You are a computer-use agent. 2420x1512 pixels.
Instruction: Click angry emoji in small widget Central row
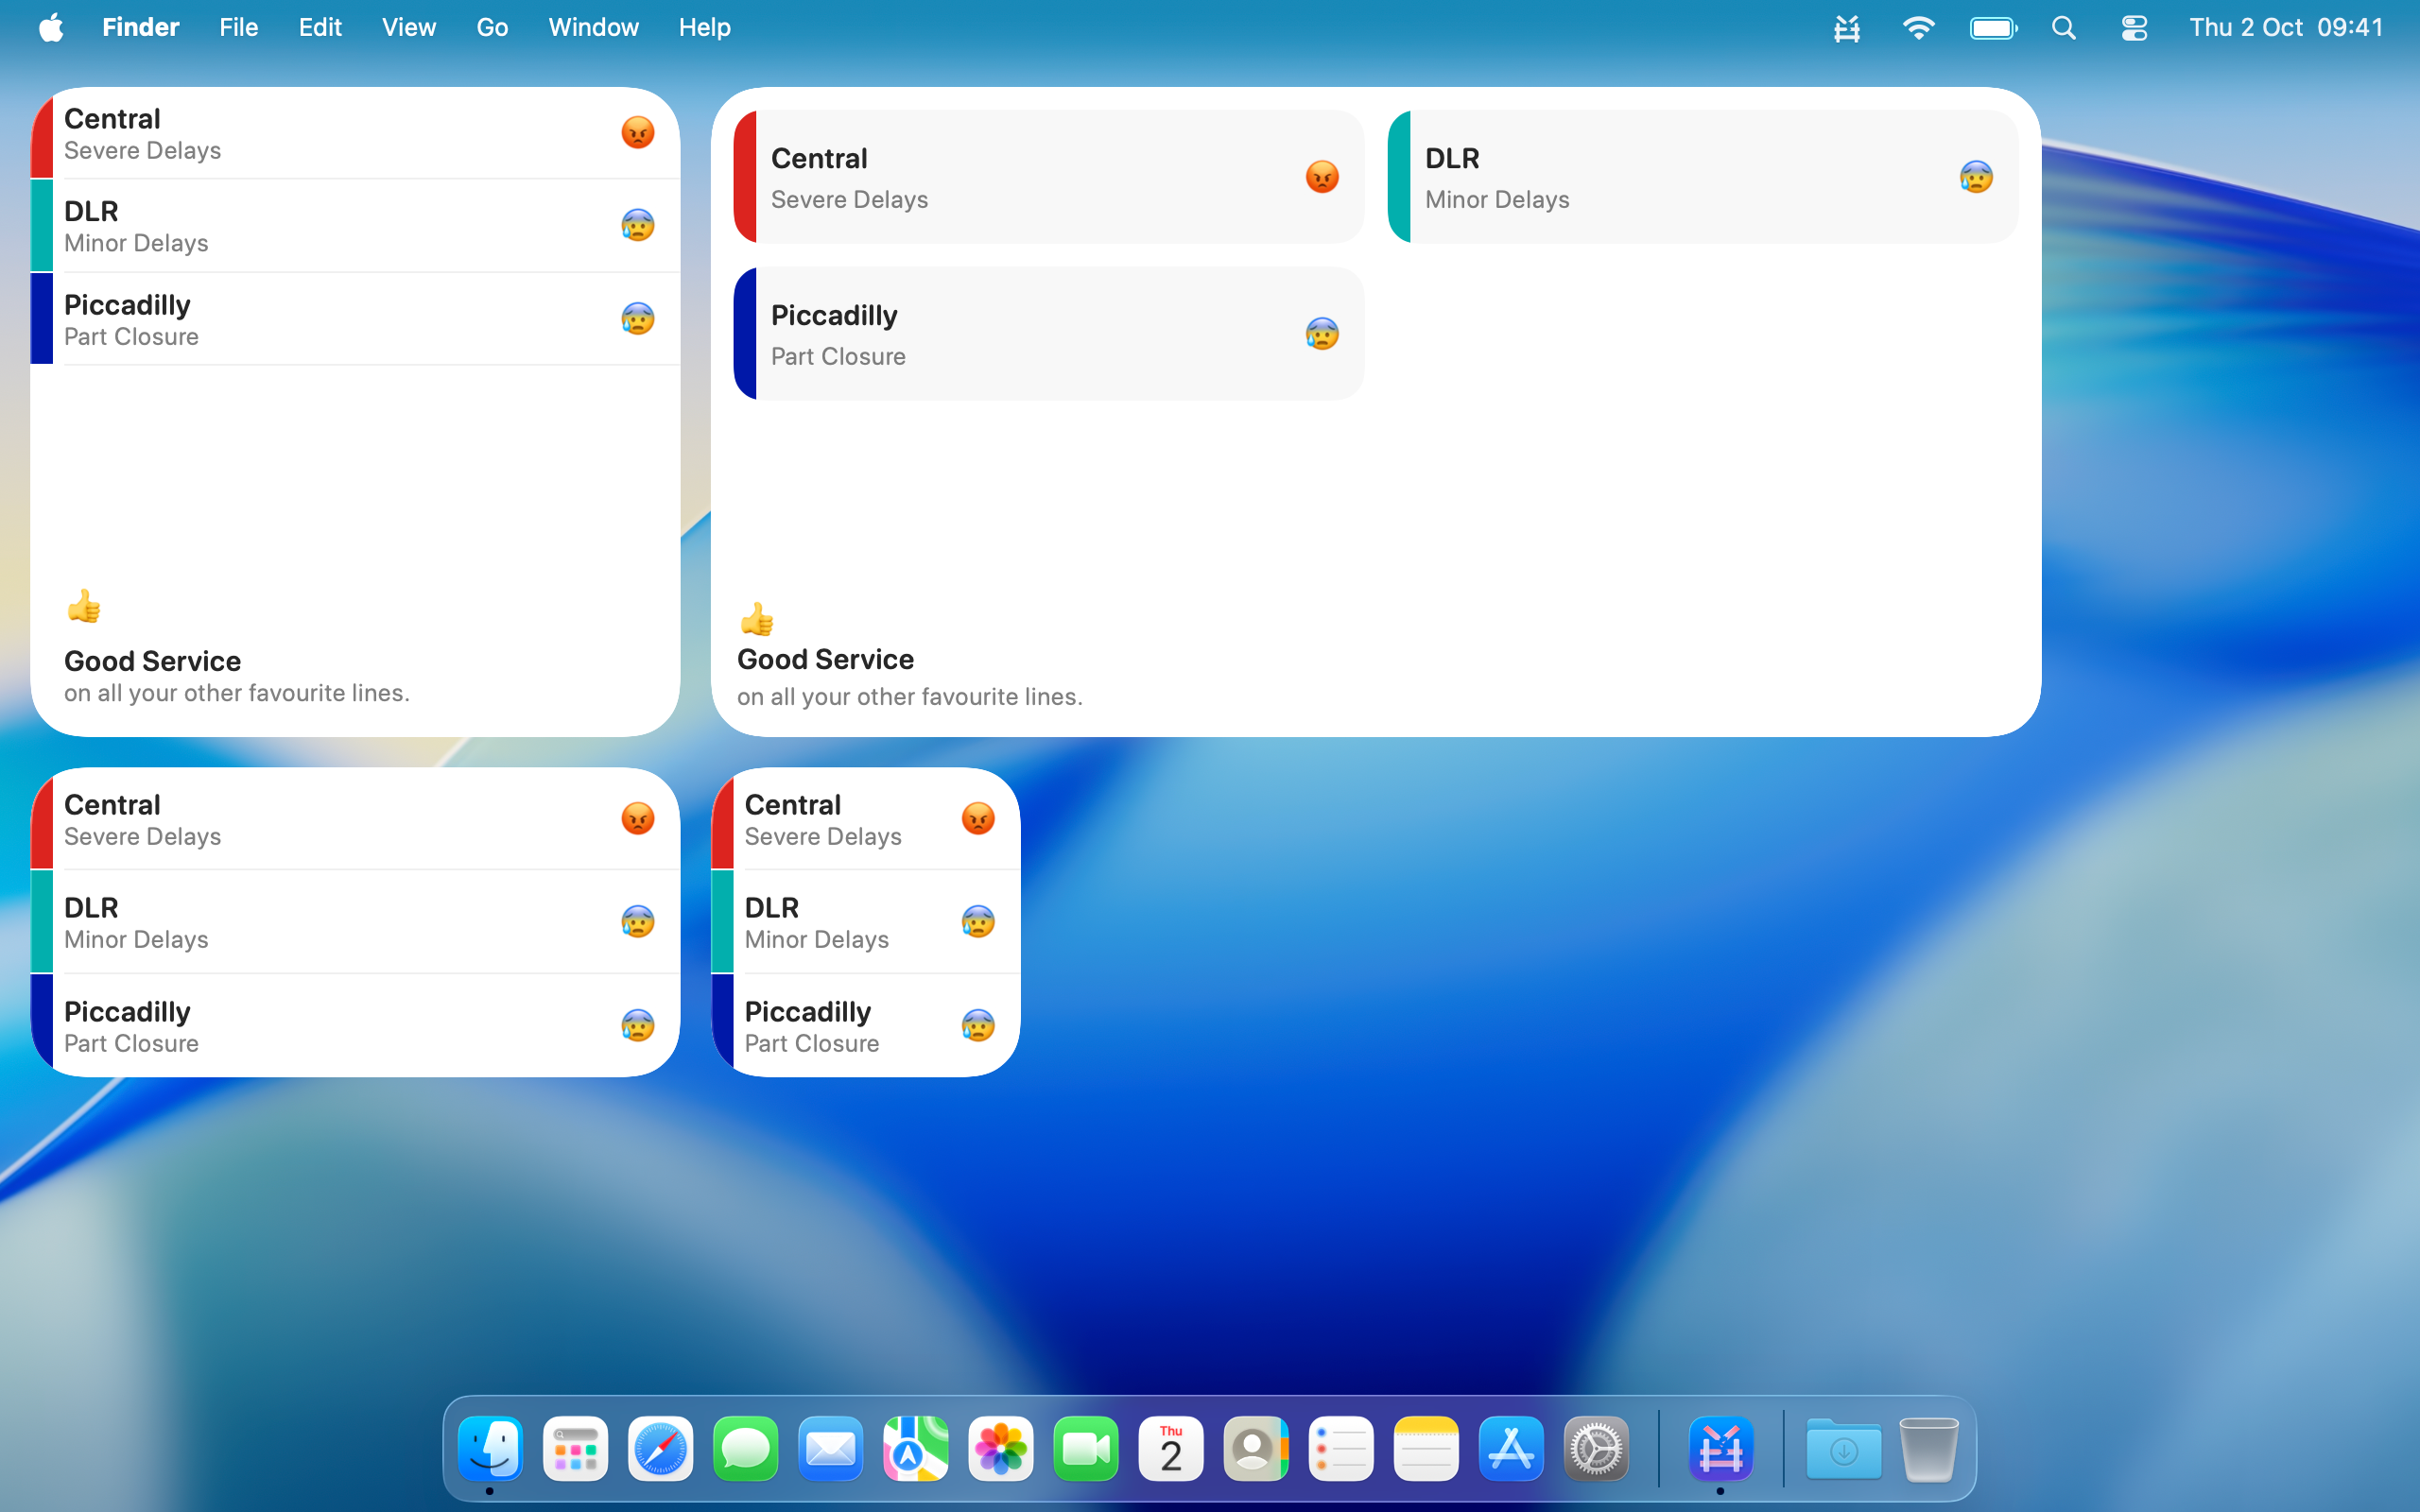pos(978,819)
